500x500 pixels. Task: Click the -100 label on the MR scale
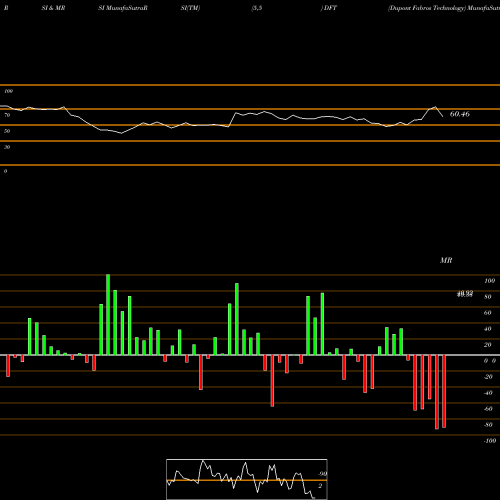490,441
